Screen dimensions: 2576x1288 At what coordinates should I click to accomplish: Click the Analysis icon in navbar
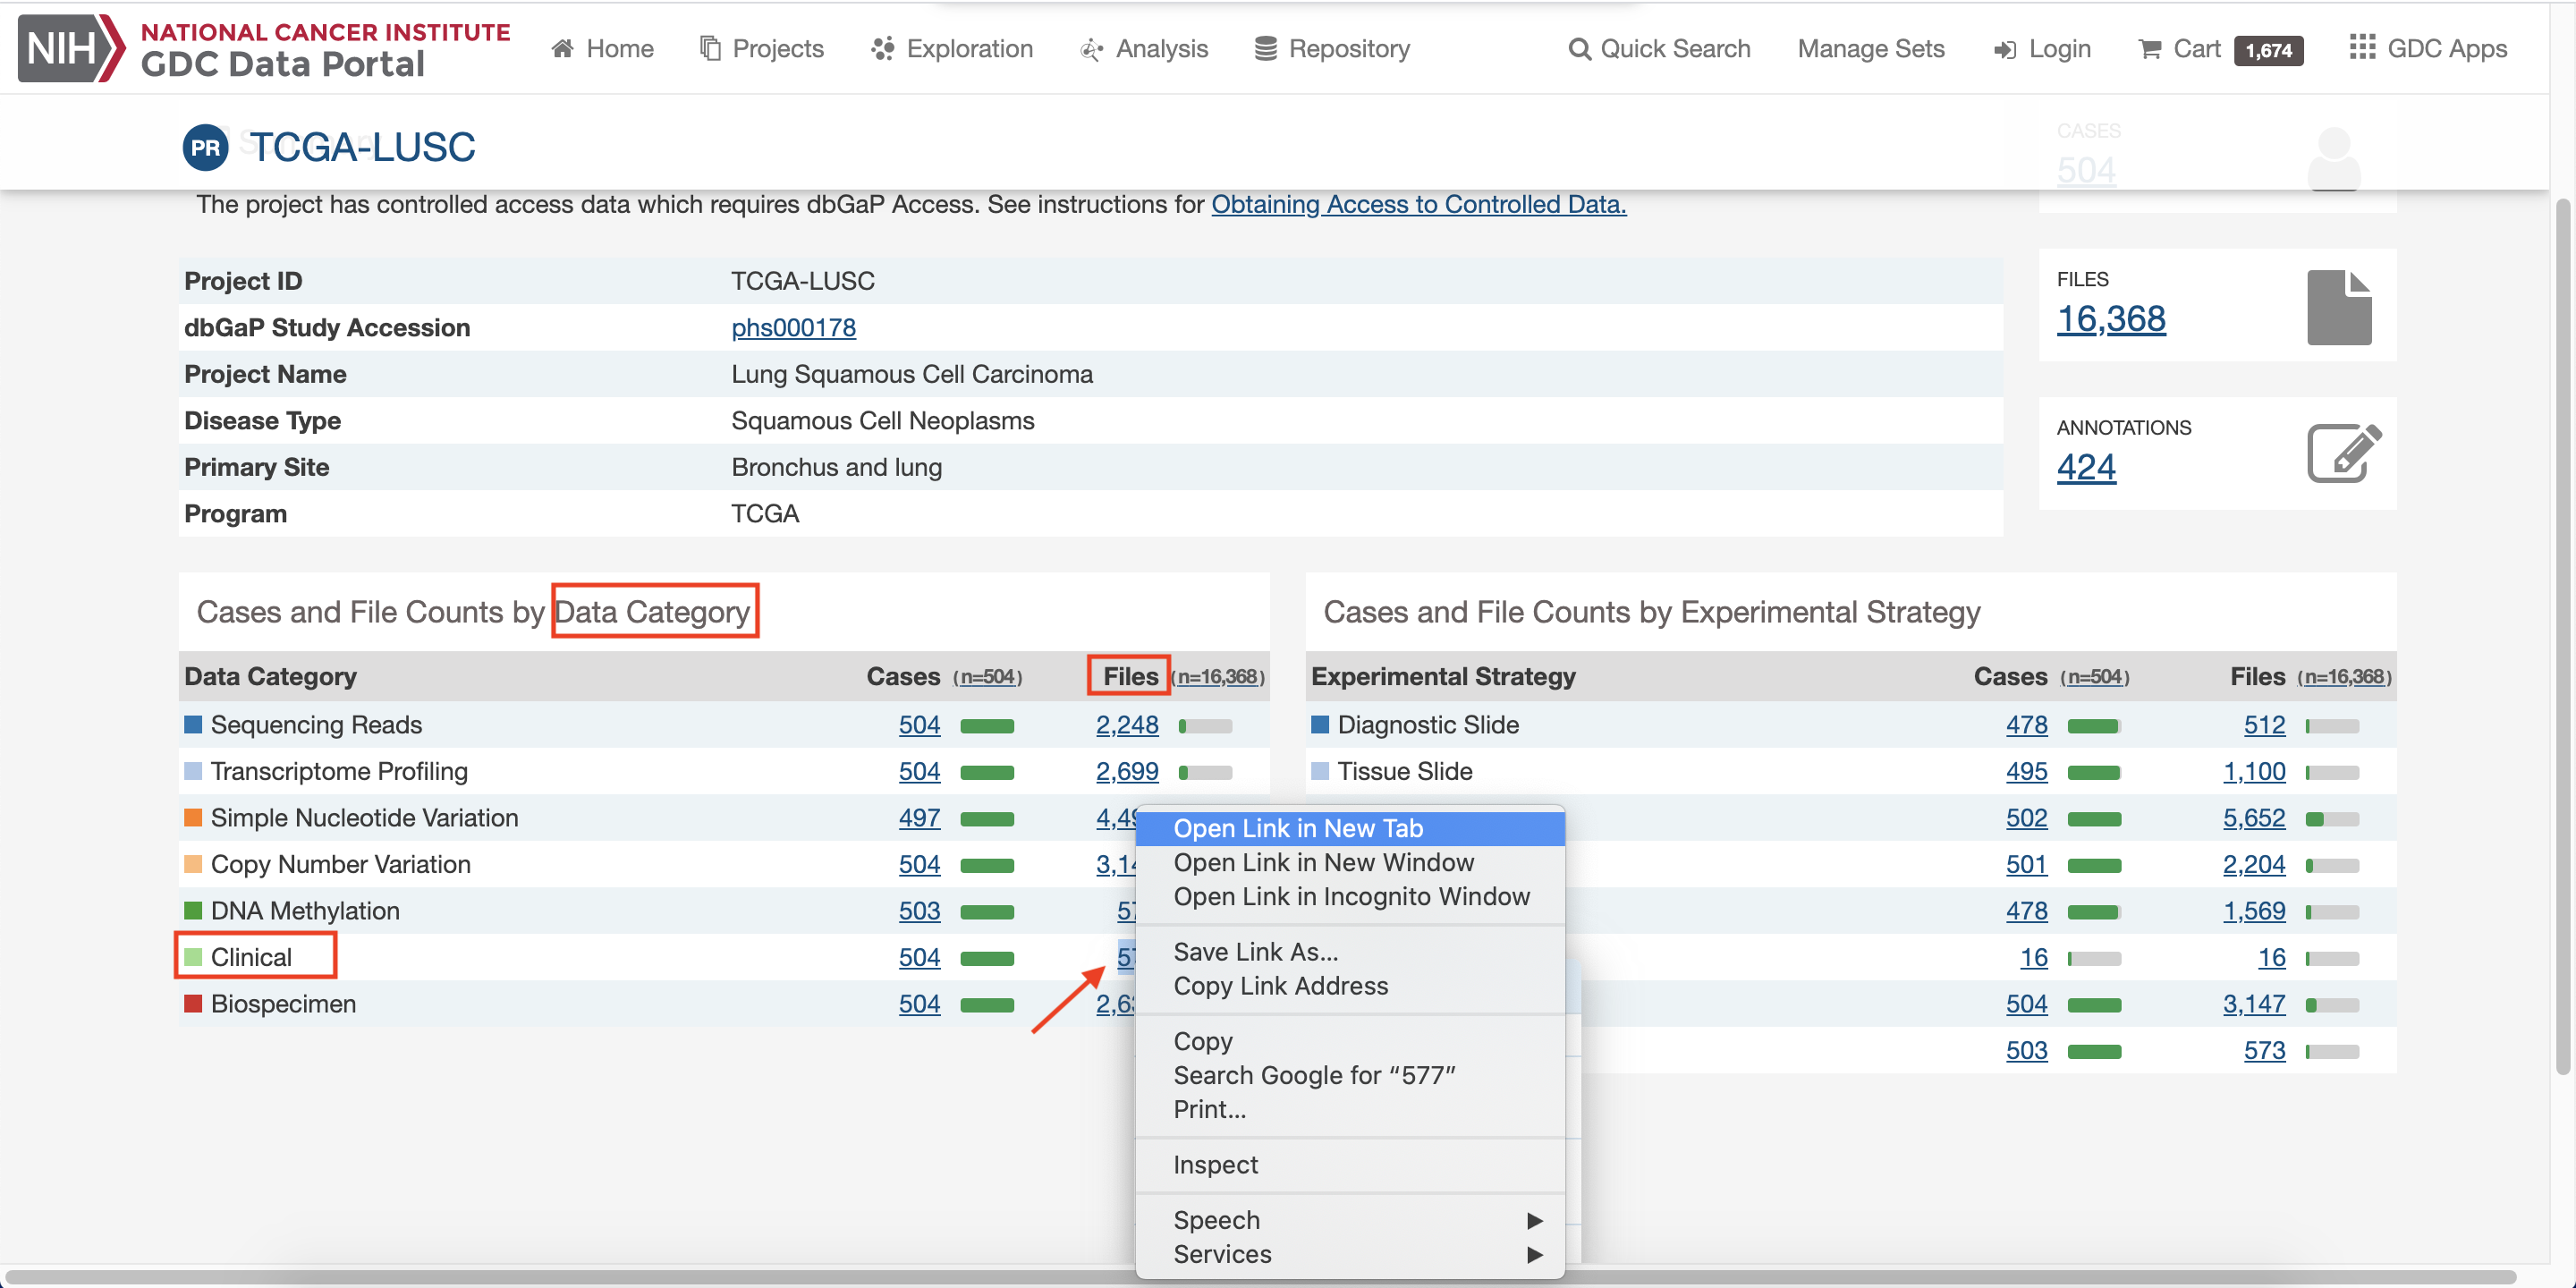click(1091, 49)
